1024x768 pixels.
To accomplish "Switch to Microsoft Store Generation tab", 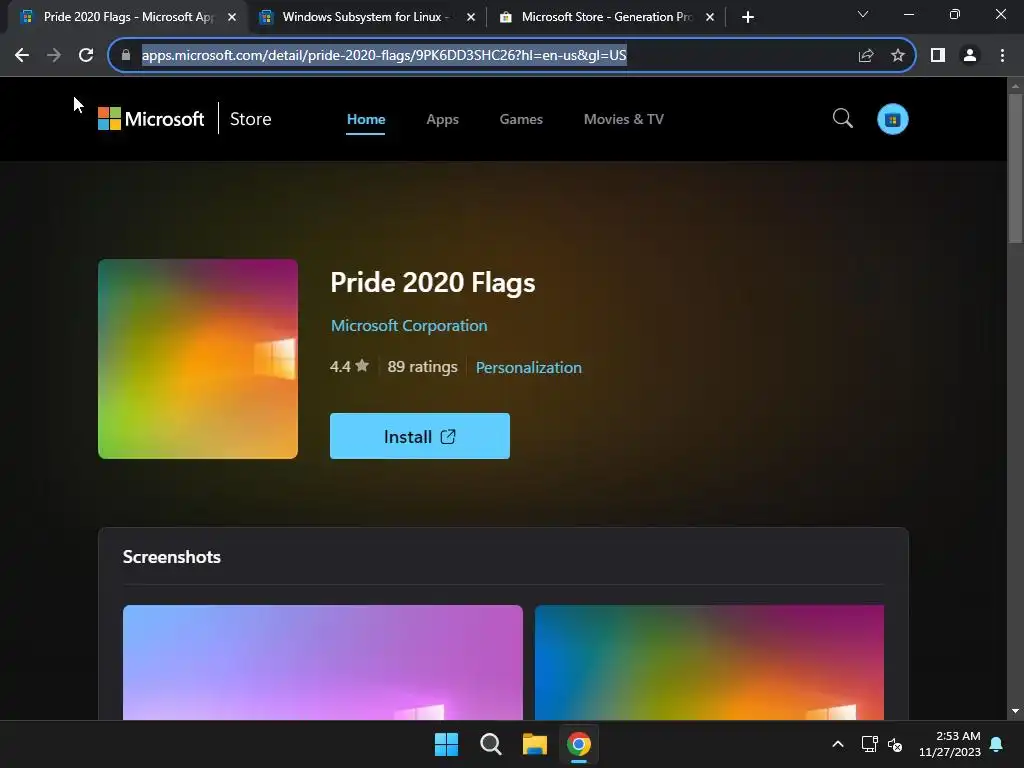I will 607,17.
